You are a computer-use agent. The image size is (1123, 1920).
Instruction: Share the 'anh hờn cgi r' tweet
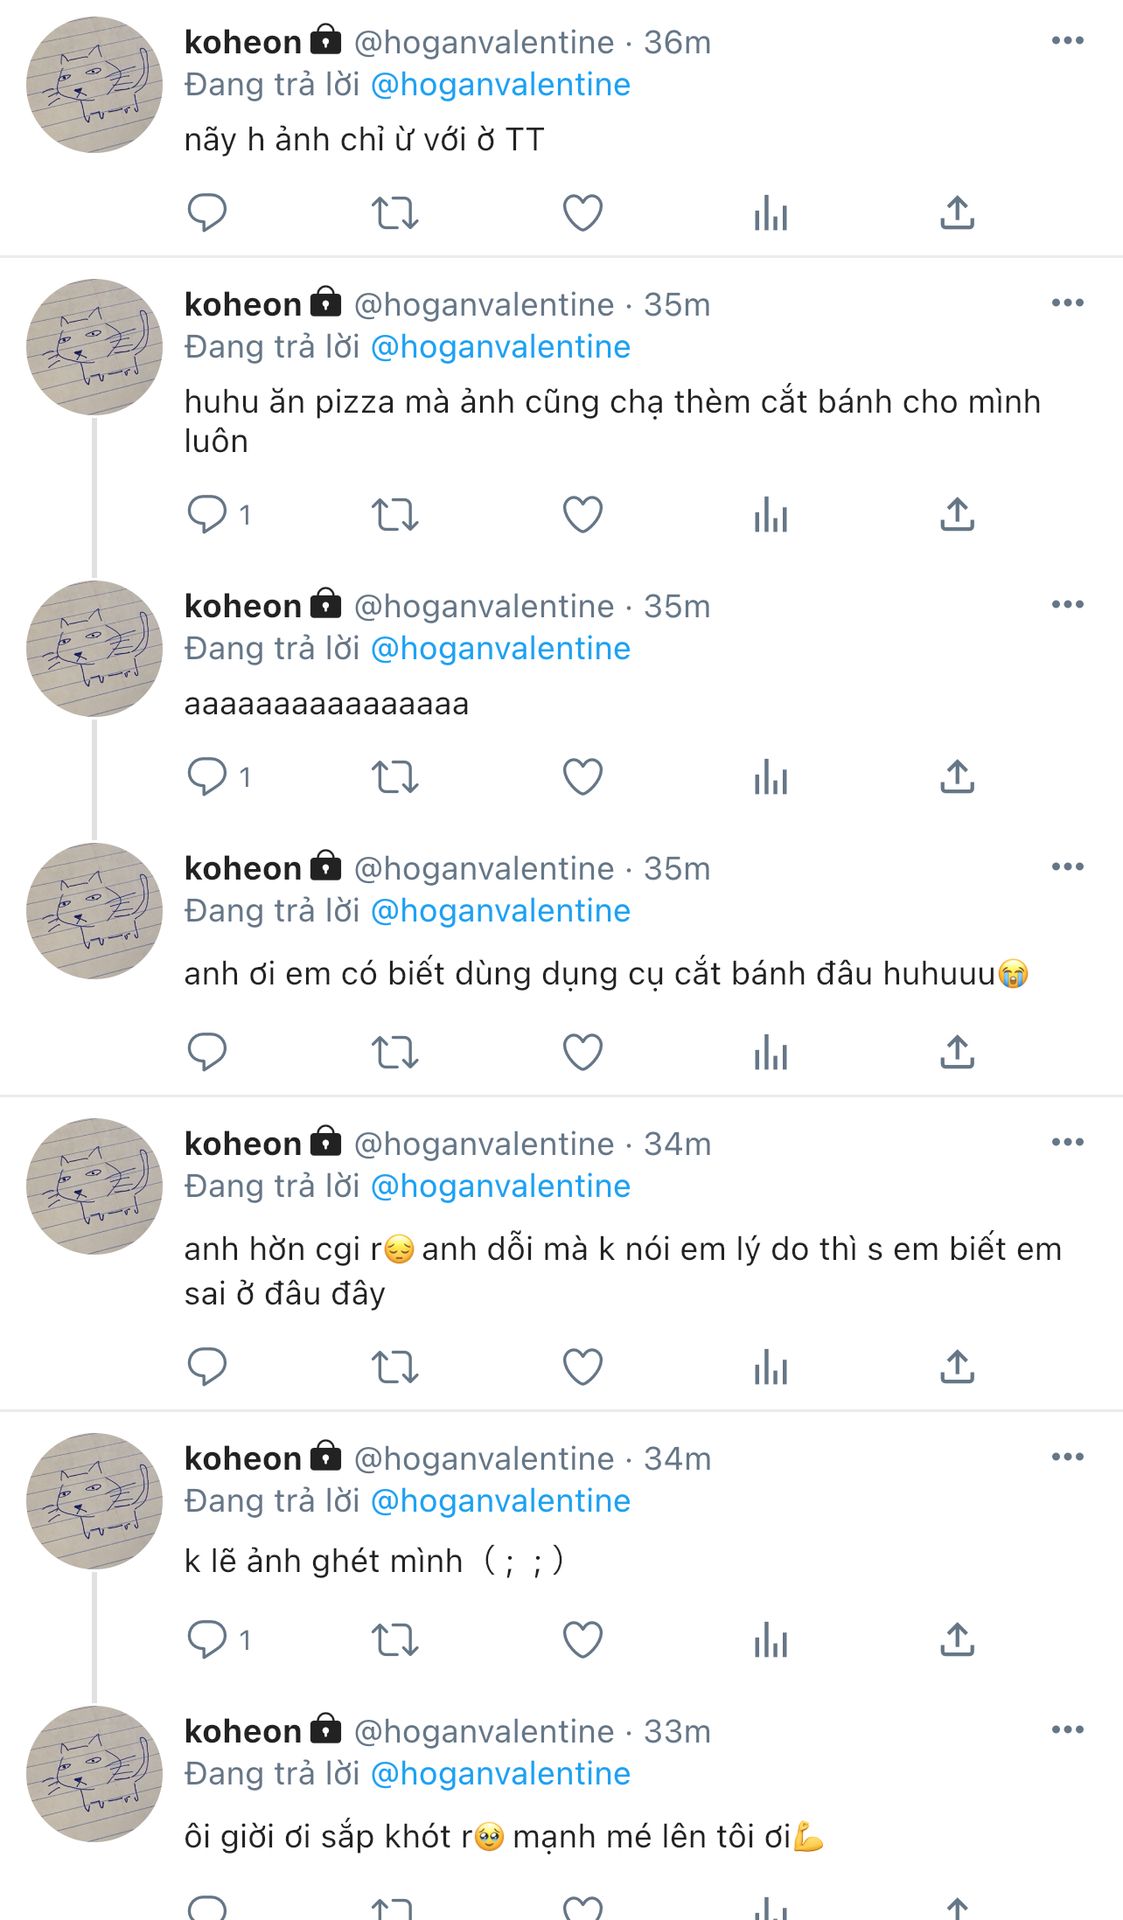click(957, 1366)
